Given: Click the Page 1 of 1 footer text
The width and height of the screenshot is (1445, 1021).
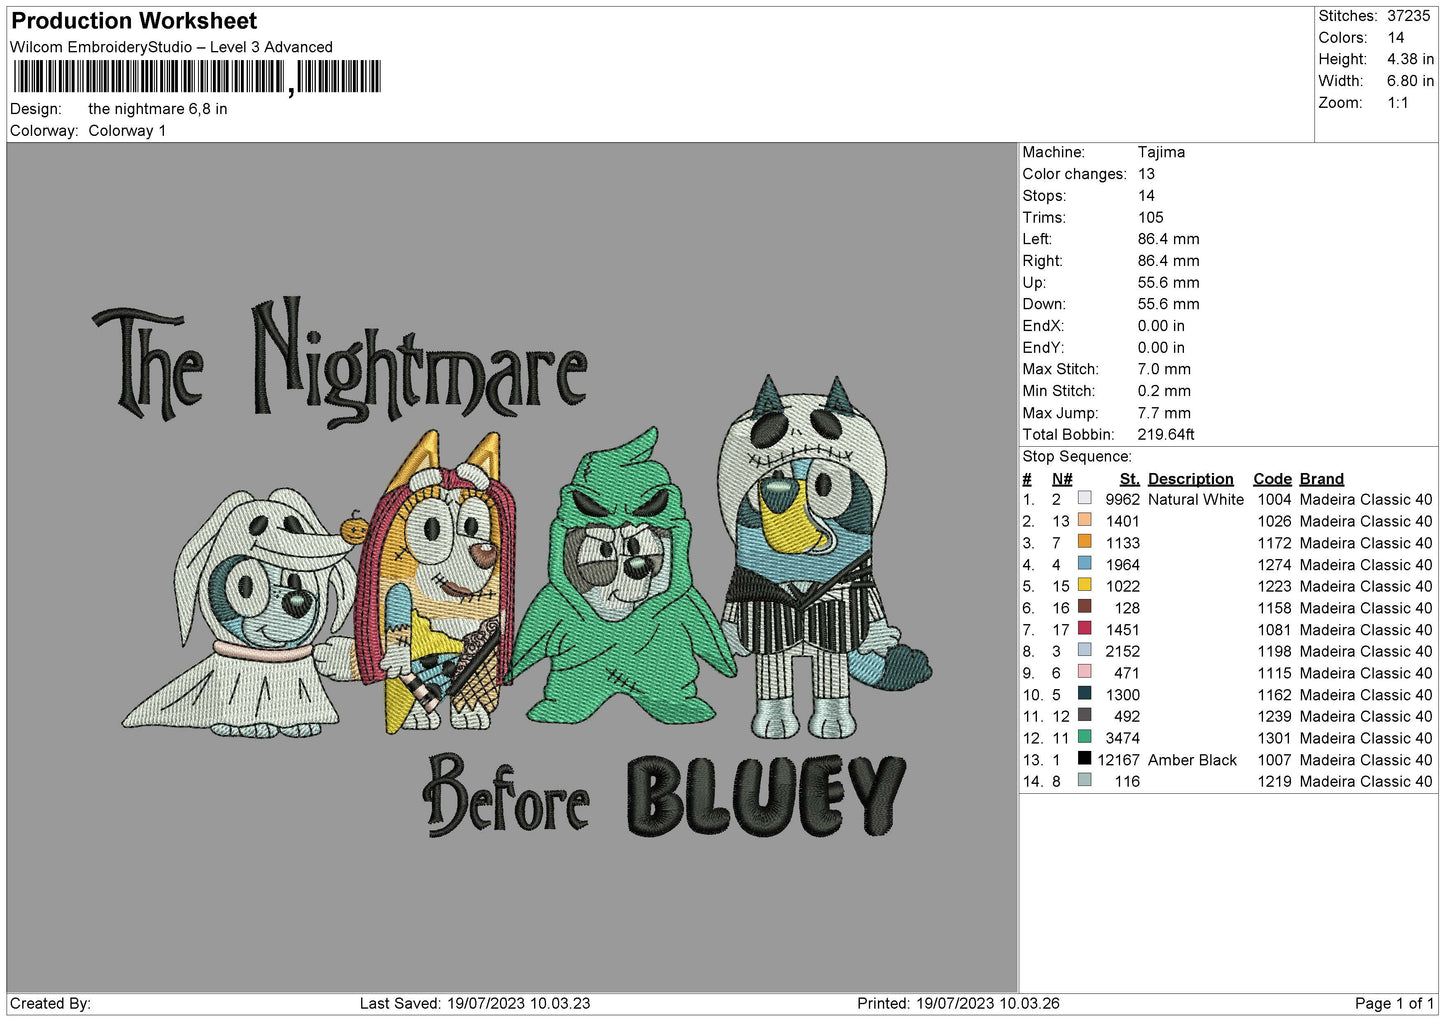Looking at the screenshot, I should tap(1393, 1003).
